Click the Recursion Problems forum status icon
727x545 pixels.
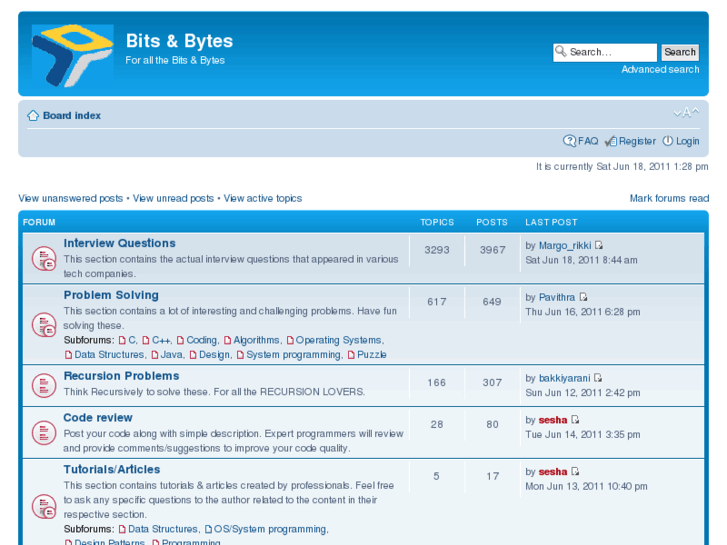tap(44, 385)
